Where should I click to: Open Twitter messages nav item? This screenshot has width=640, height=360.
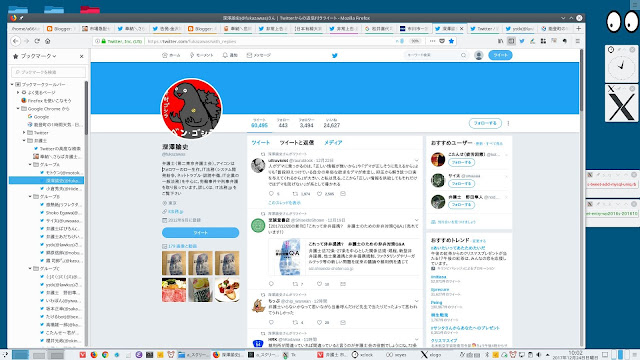click(259, 55)
